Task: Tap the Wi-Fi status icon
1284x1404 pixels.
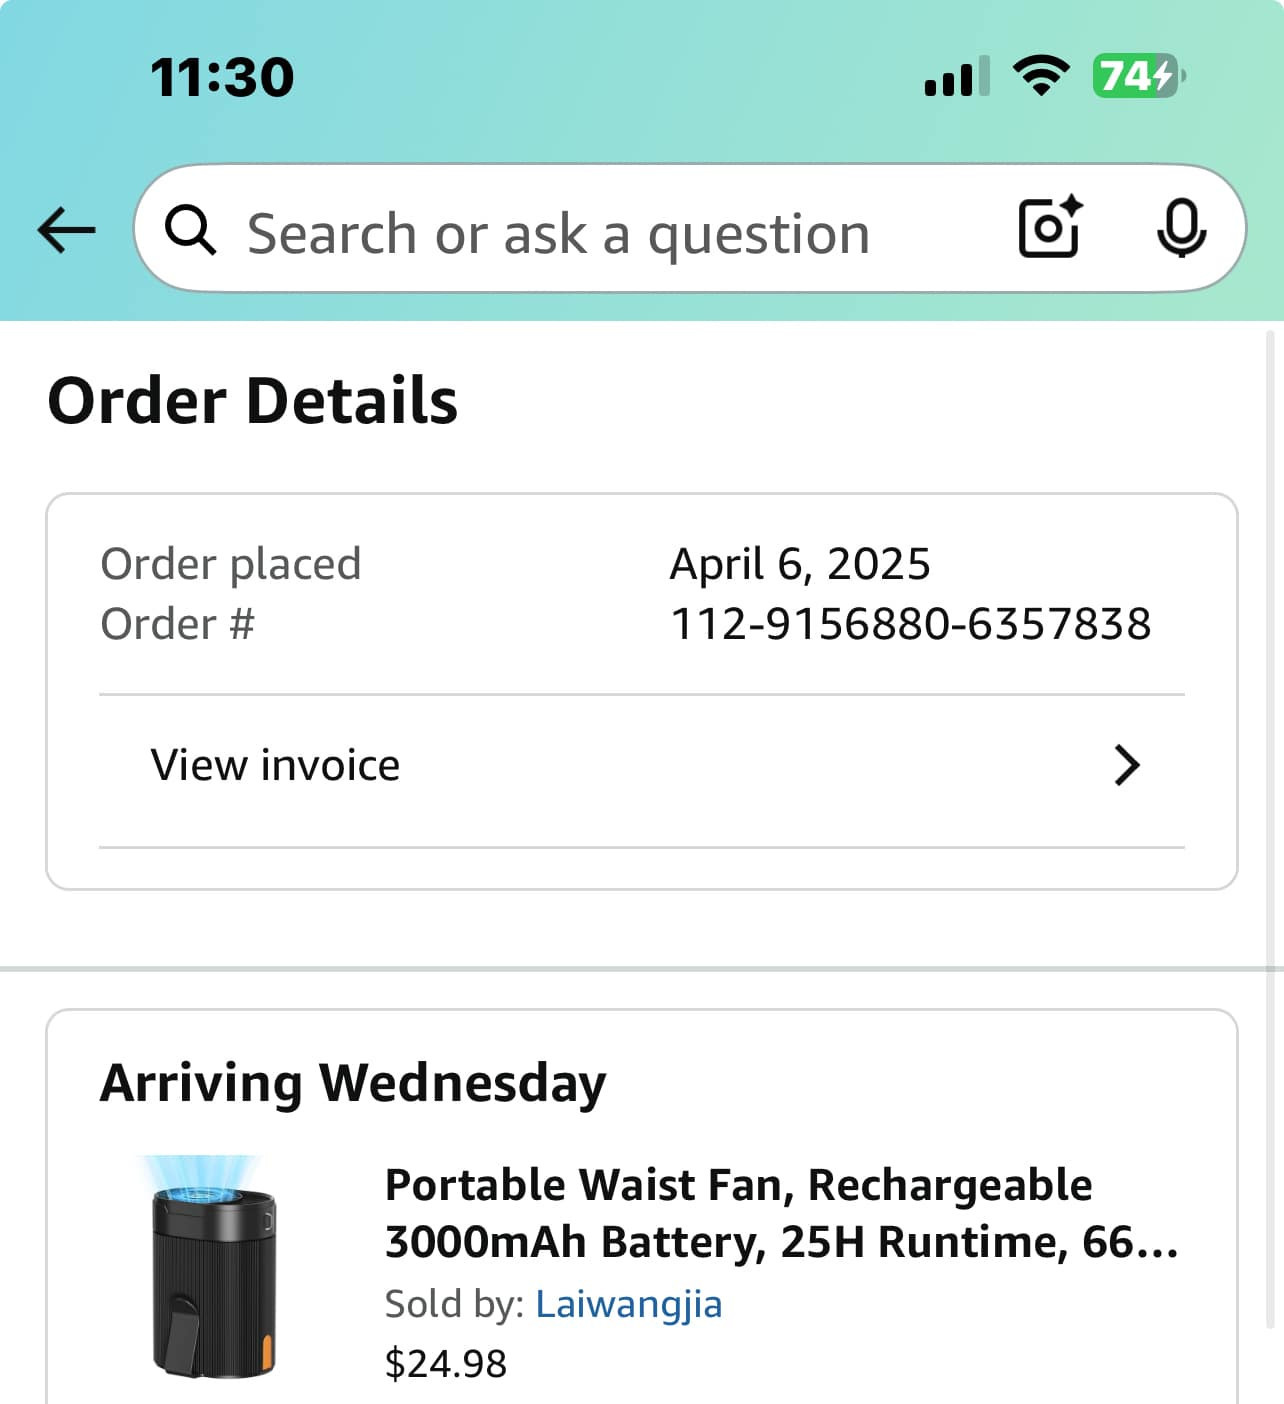Action: tap(1040, 76)
